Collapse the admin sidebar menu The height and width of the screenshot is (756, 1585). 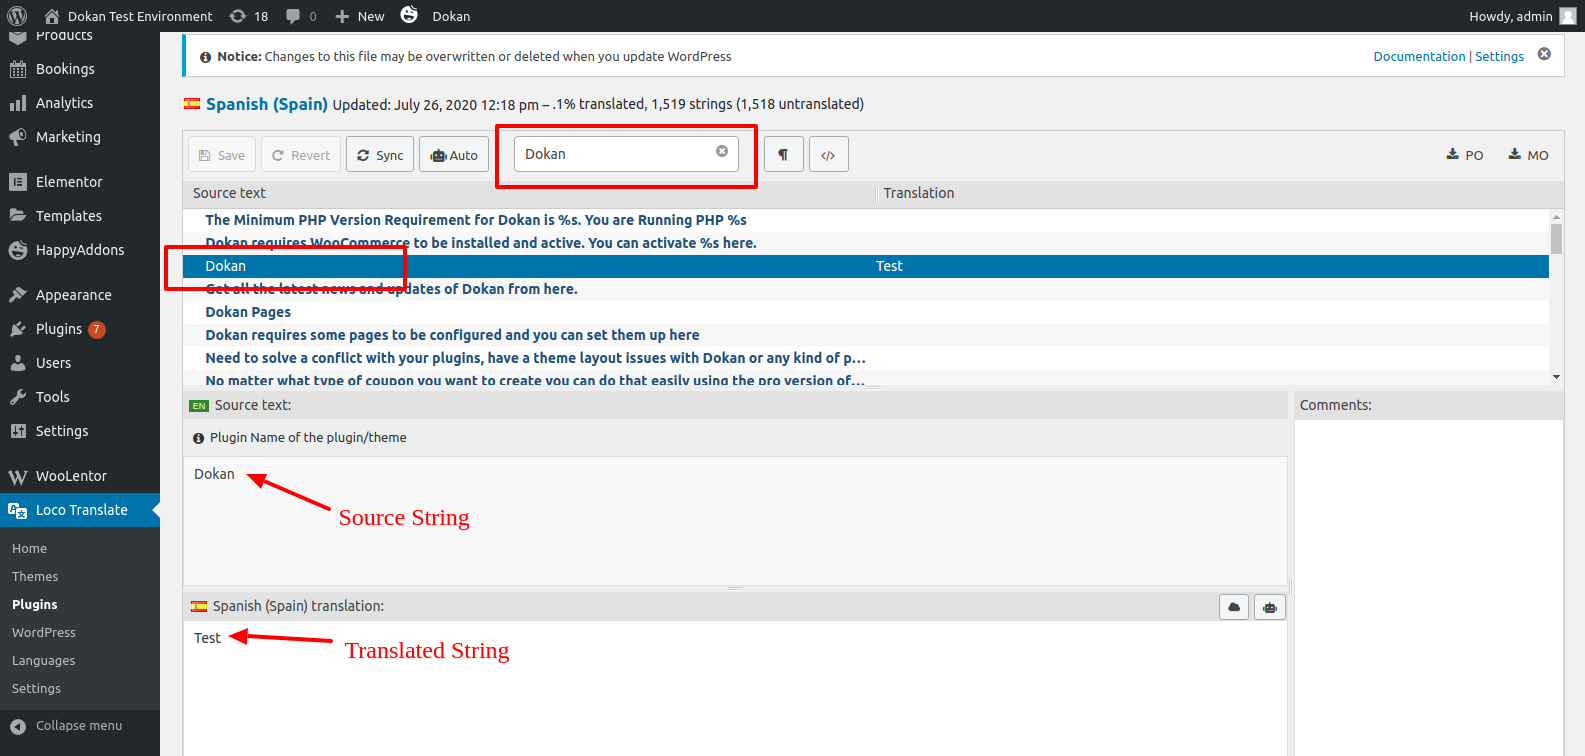[x=67, y=726]
